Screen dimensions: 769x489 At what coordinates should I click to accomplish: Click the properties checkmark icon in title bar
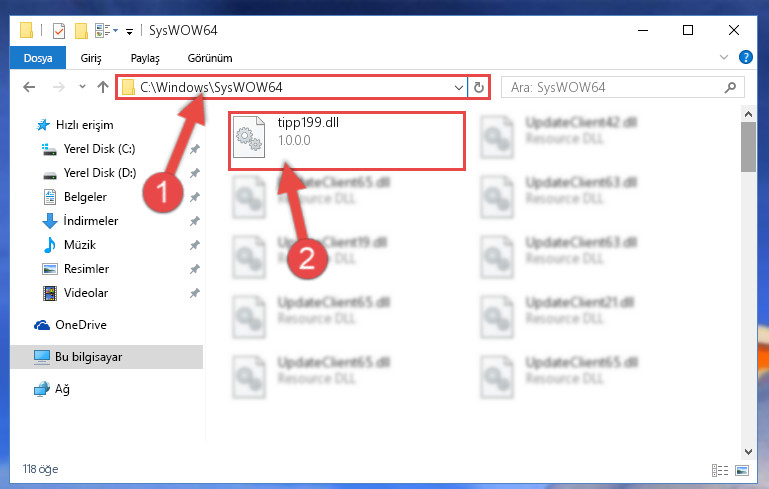coord(58,30)
